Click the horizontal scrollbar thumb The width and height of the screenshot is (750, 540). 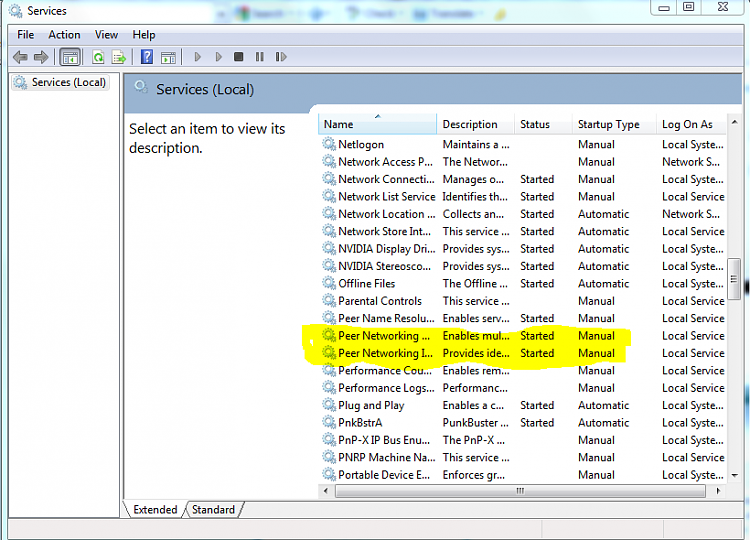pos(520,491)
